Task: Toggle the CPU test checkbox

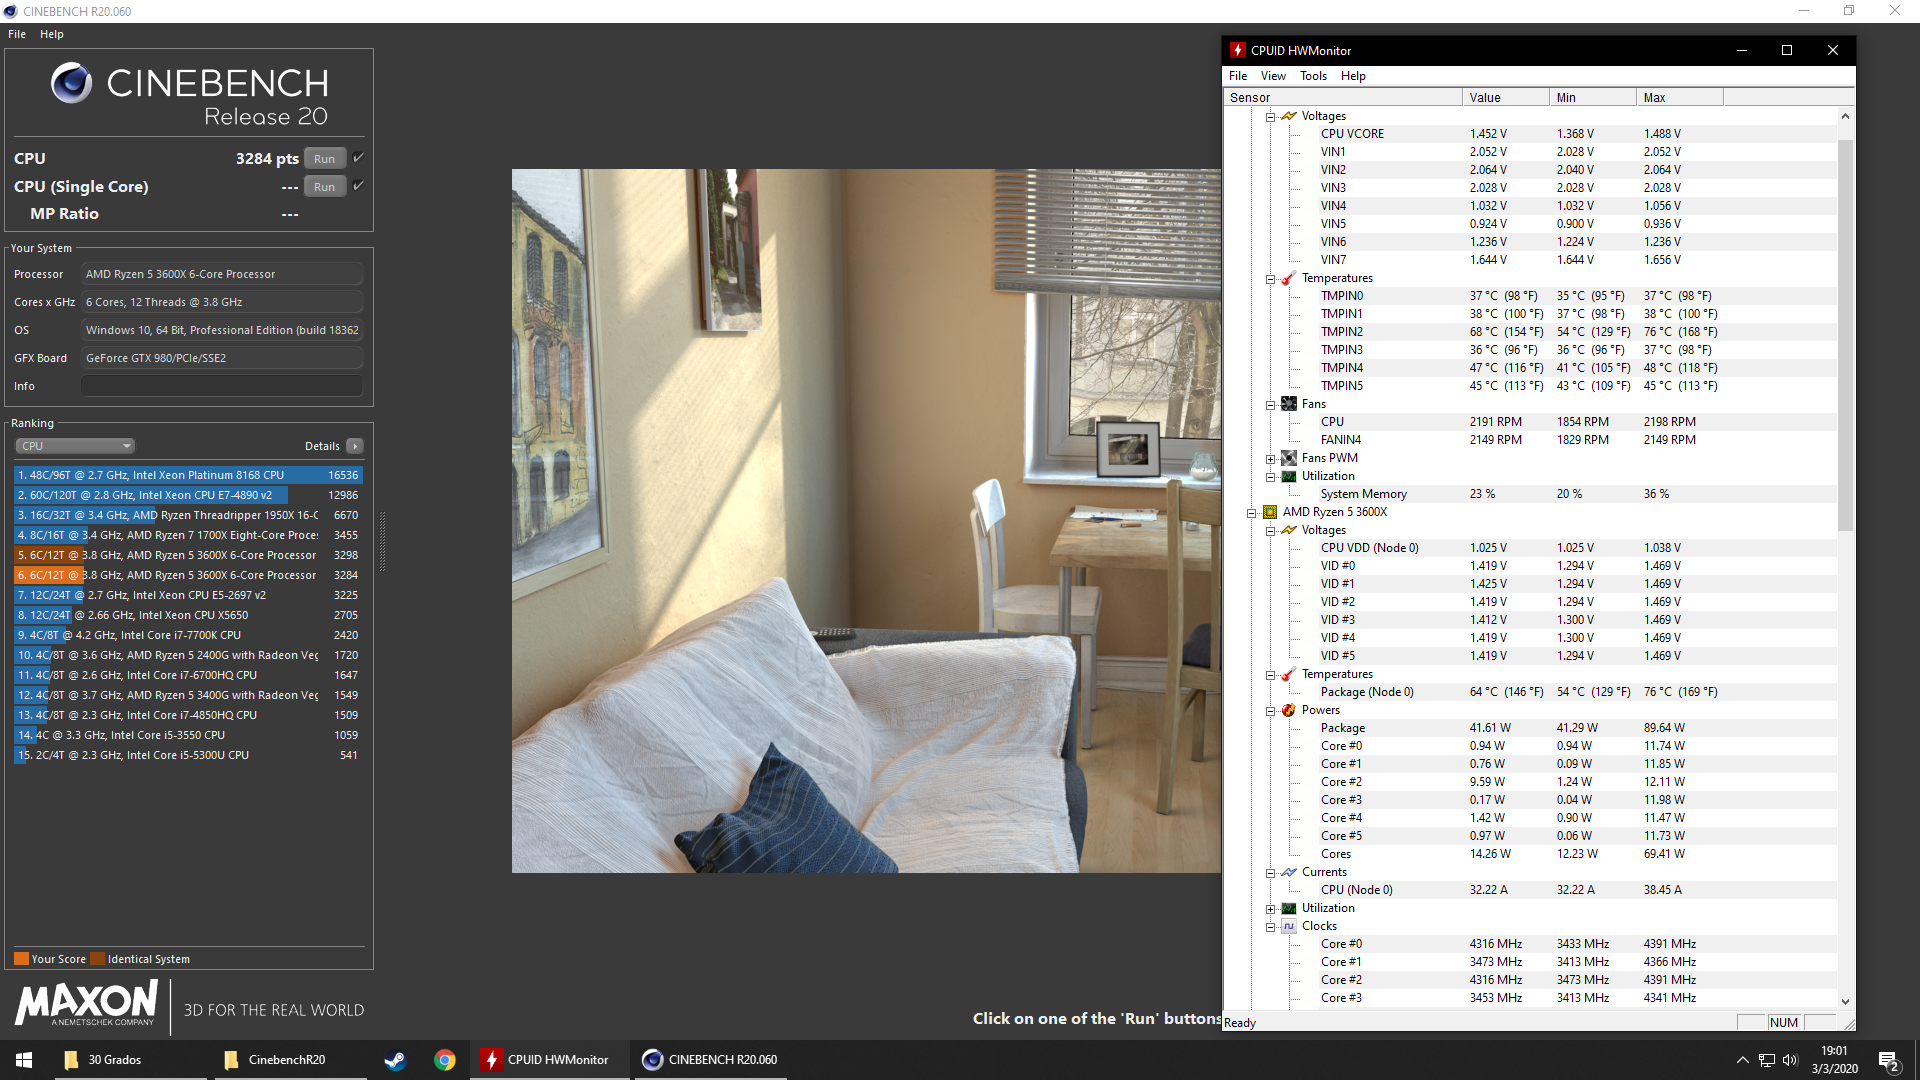Action: [x=358, y=158]
